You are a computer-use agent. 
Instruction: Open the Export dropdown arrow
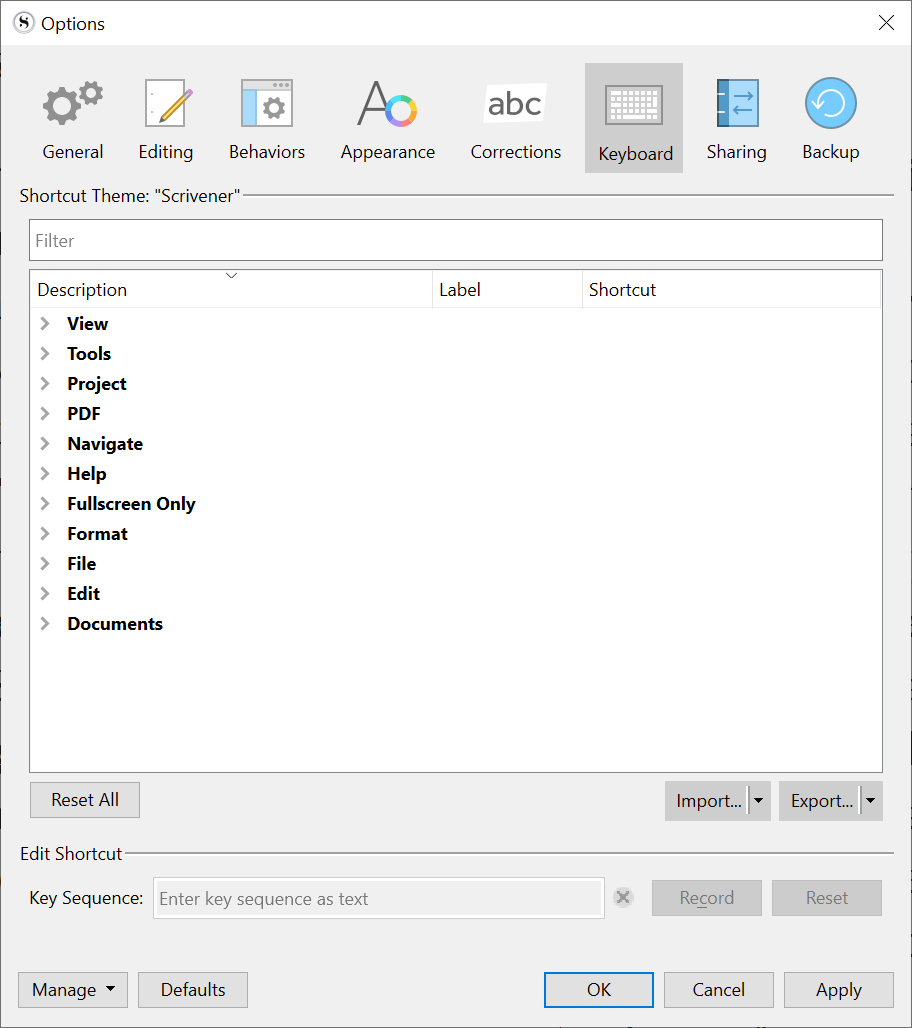(871, 801)
